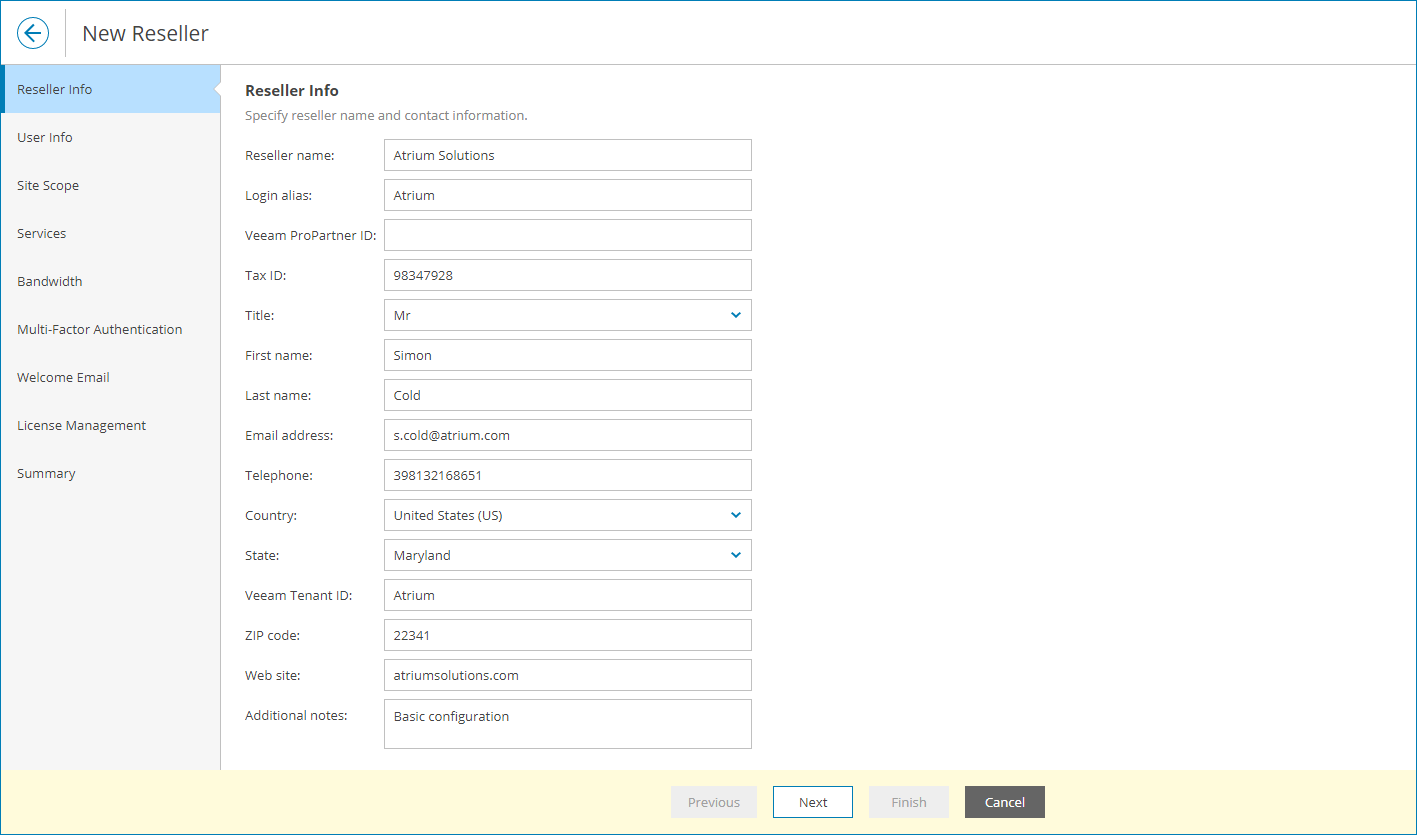
Task: Cancel the new reseller wizard
Action: pyautogui.click(x=1004, y=802)
